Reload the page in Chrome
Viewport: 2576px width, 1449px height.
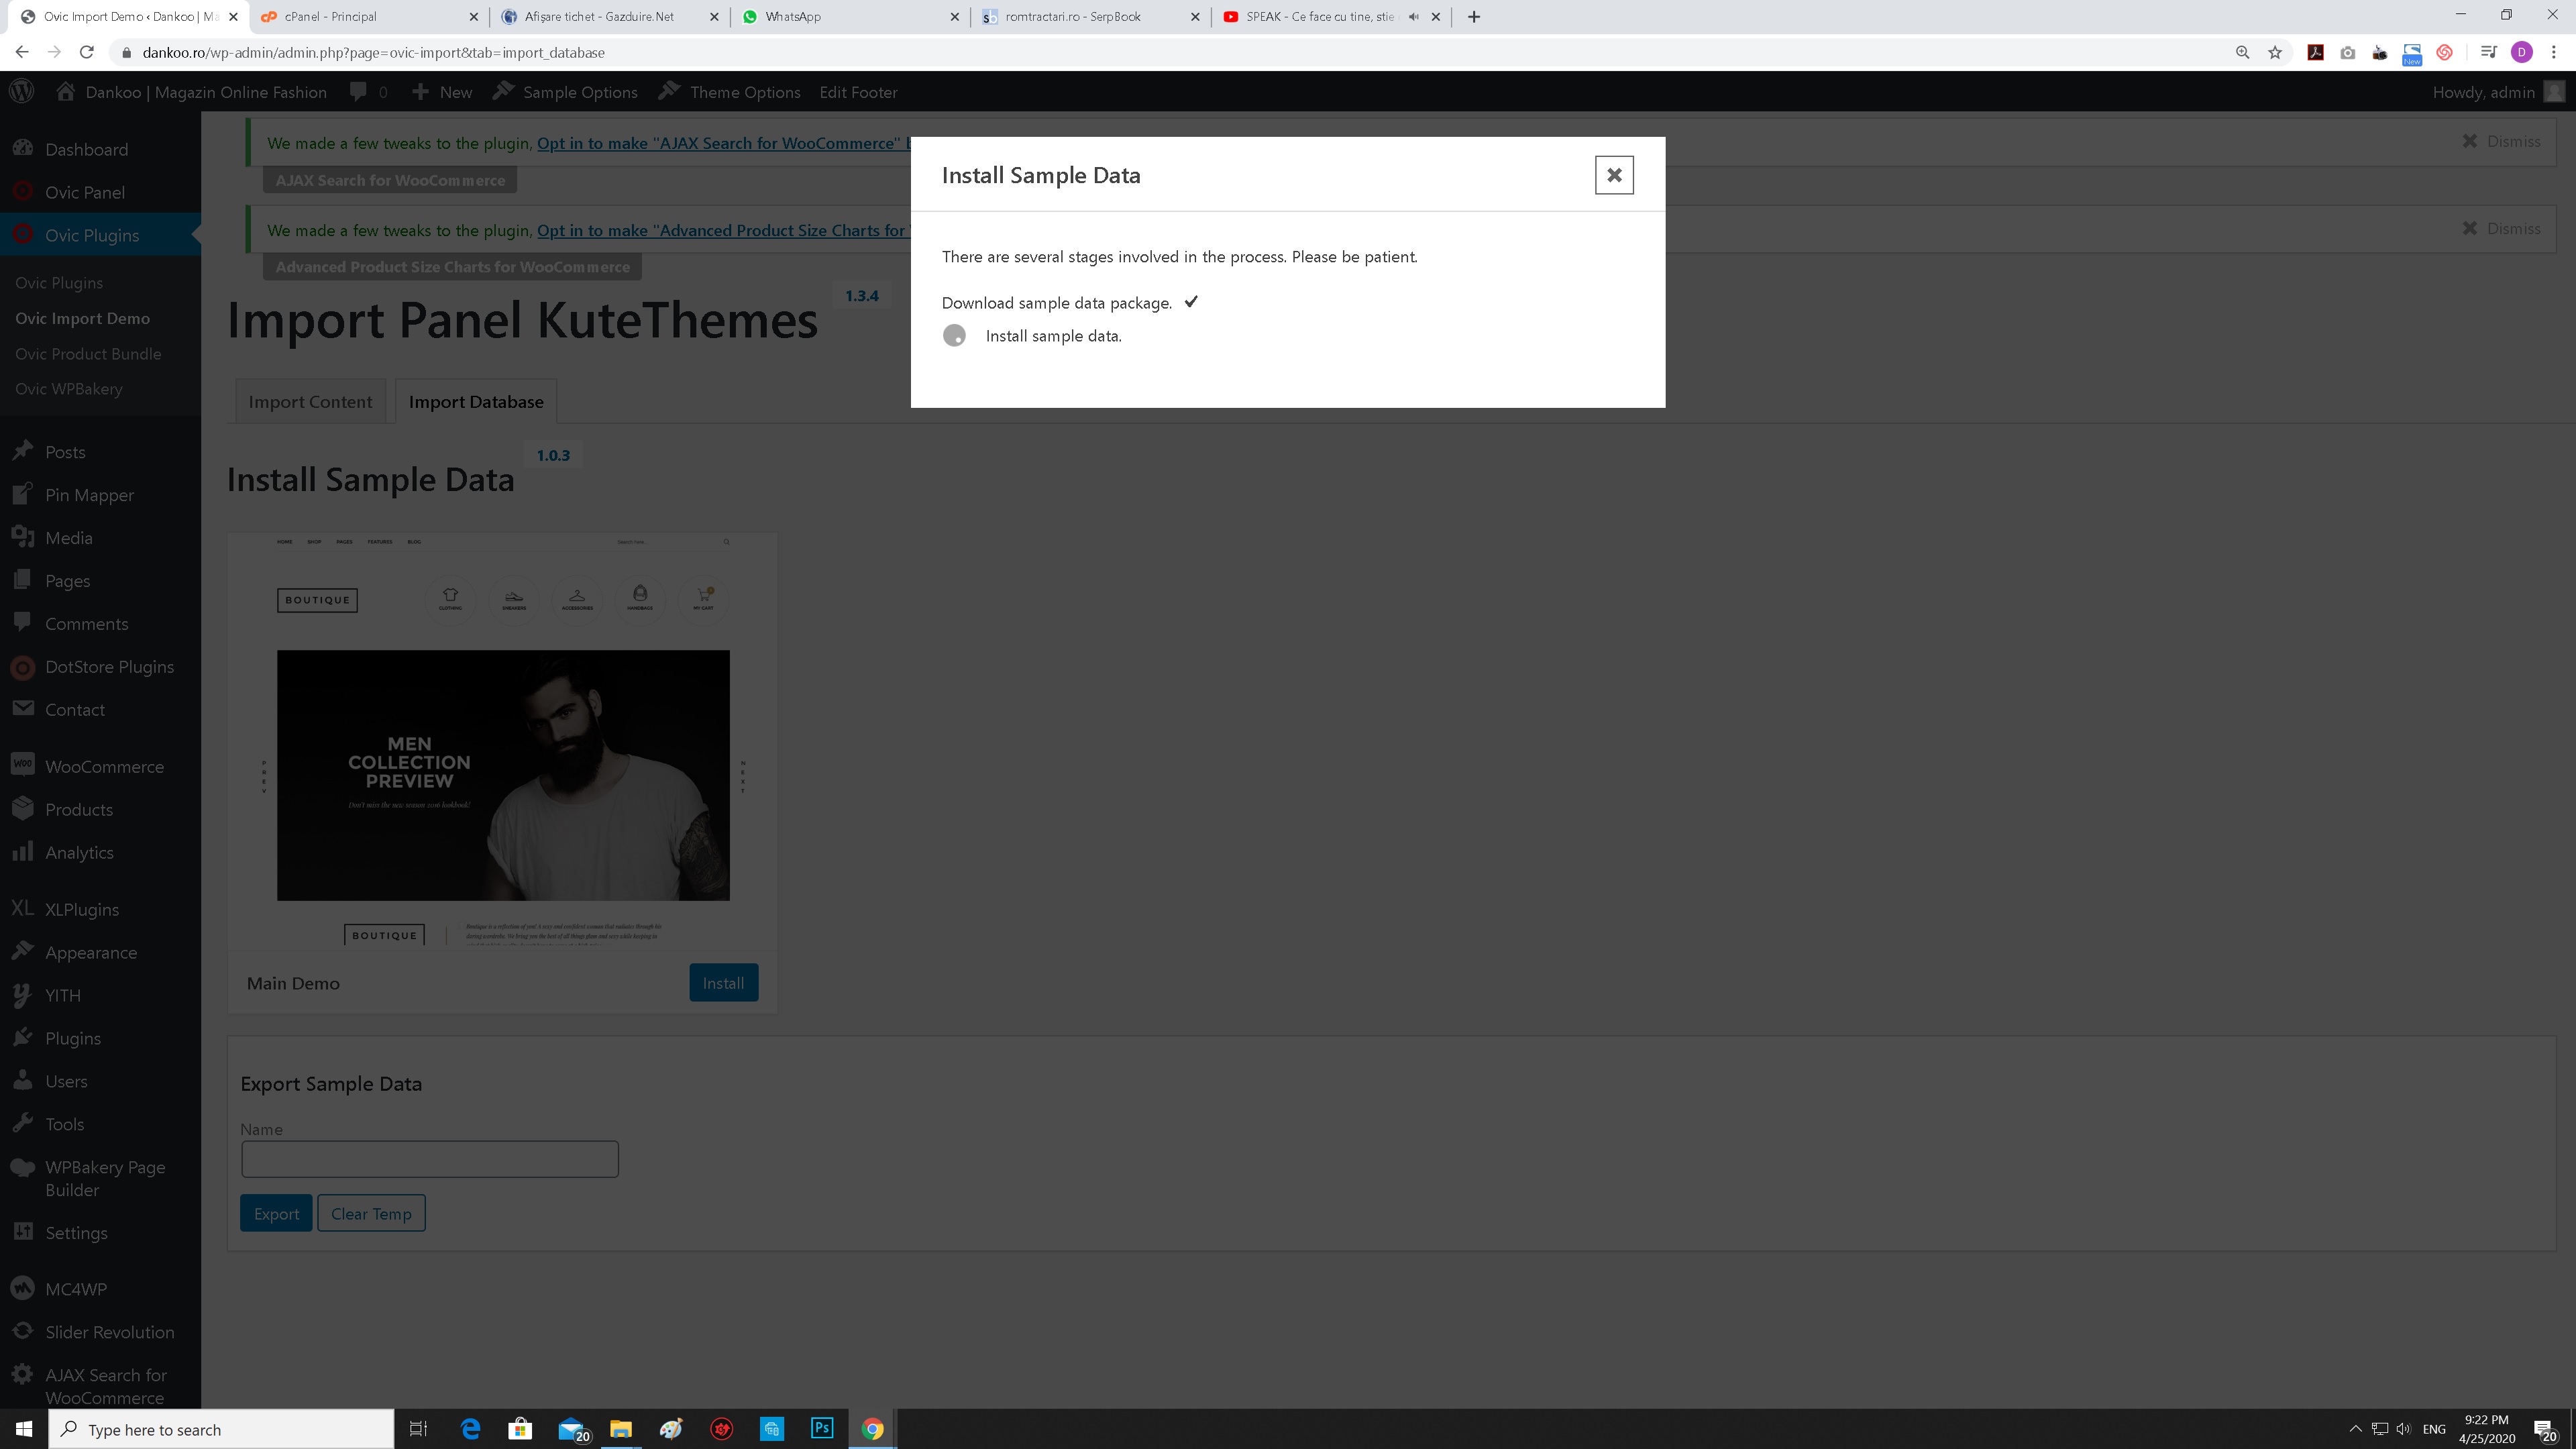[x=87, y=52]
